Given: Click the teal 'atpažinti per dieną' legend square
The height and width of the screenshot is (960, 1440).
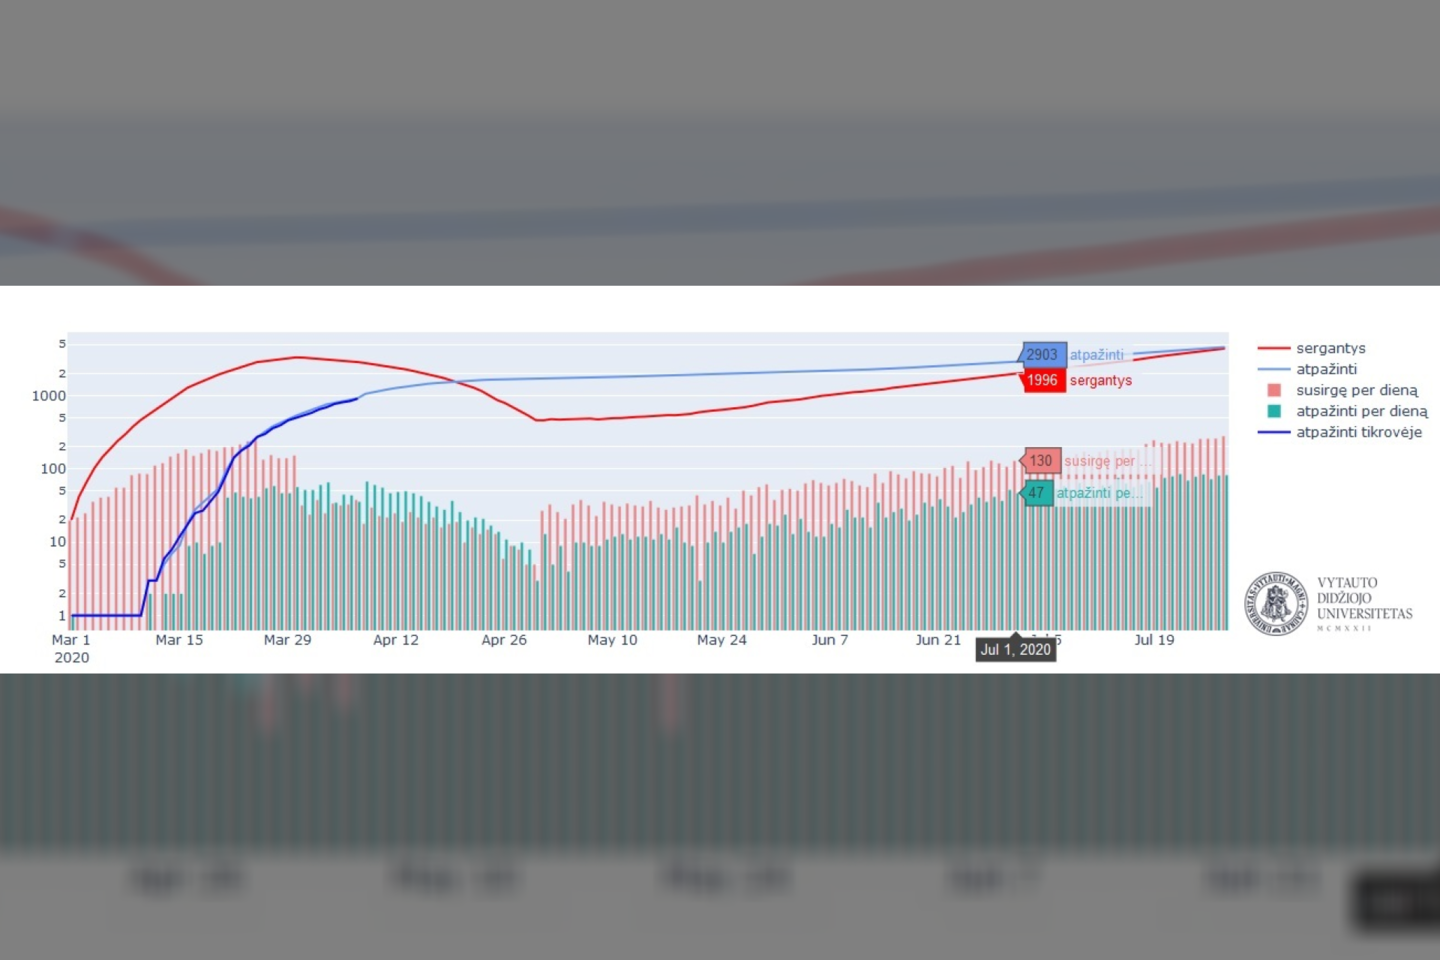Looking at the screenshot, I should click(x=1273, y=411).
